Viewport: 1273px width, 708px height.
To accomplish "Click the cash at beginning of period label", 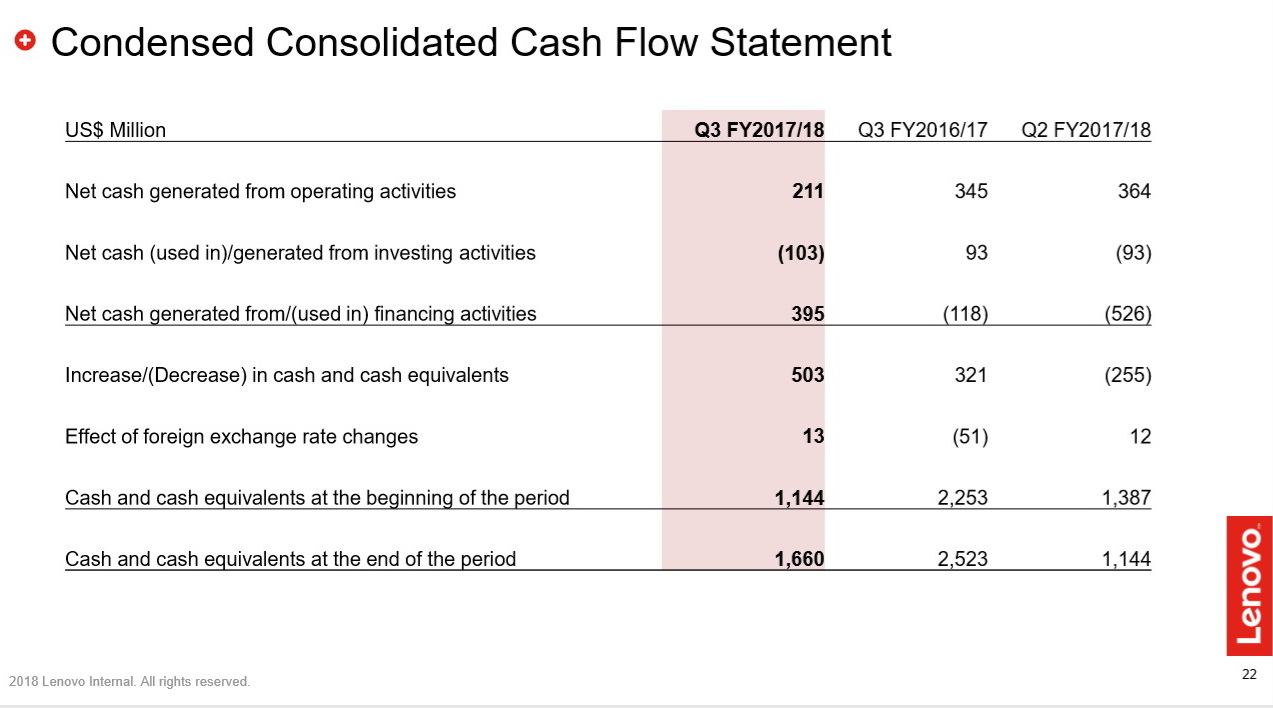I will (317, 498).
